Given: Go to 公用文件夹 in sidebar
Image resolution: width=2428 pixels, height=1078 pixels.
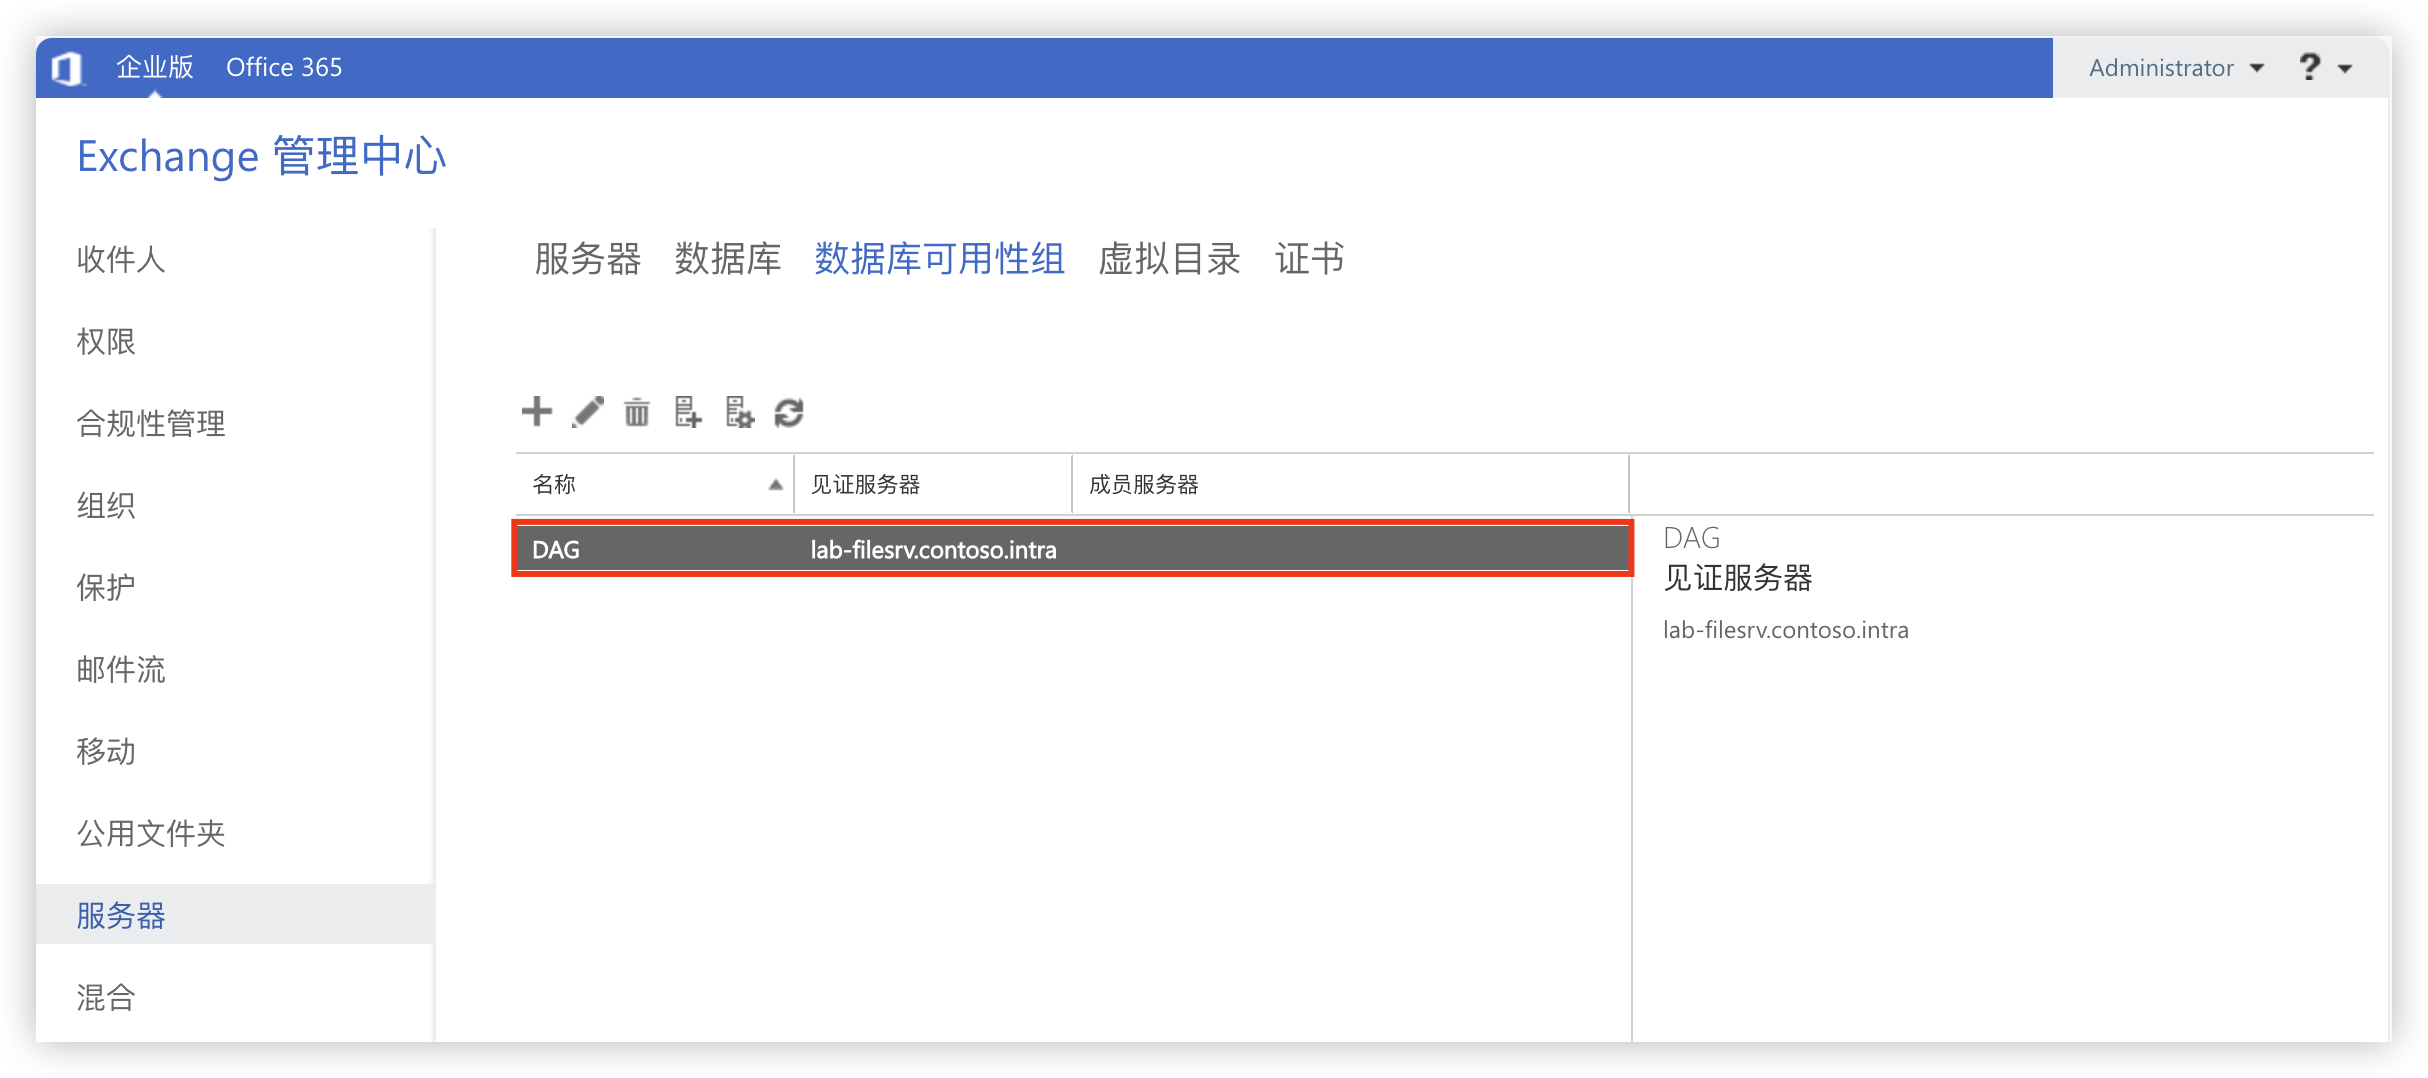Looking at the screenshot, I should coord(151,833).
